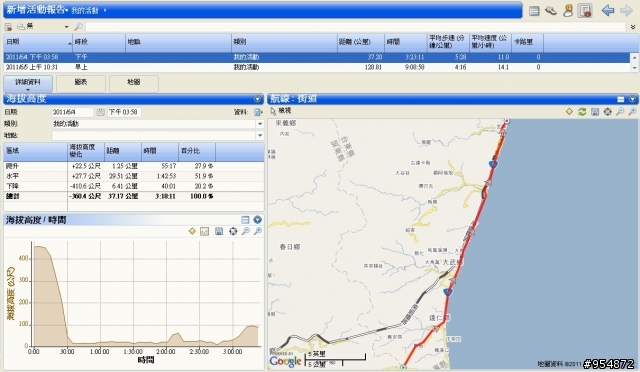
Task: Open the calendar view icon in top toolbar
Action: pyautogui.click(x=534, y=11)
